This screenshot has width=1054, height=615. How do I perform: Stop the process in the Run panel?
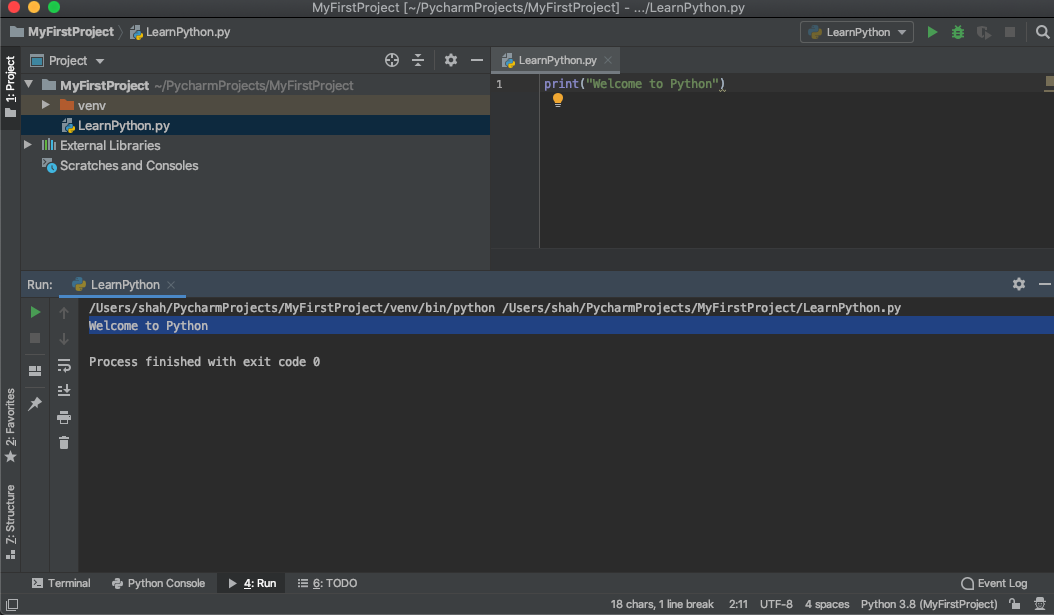point(35,338)
